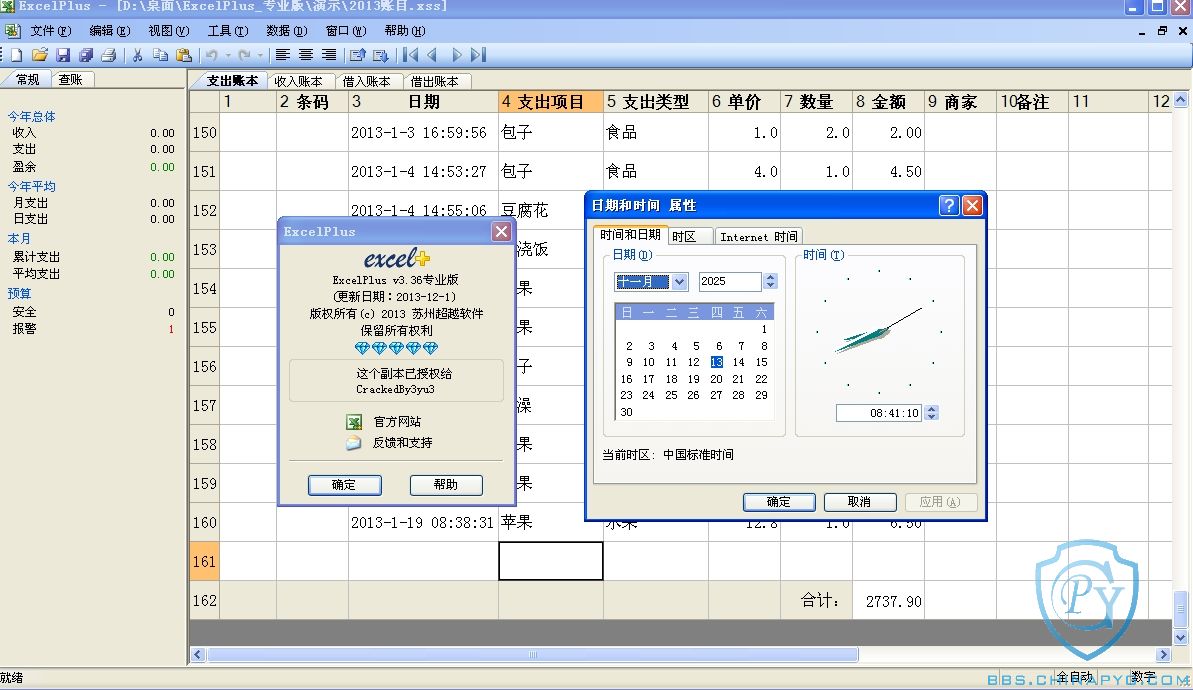The width and height of the screenshot is (1193, 690).
Task: Click the export toolbar icon with up arrow
Action: tap(357, 55)
